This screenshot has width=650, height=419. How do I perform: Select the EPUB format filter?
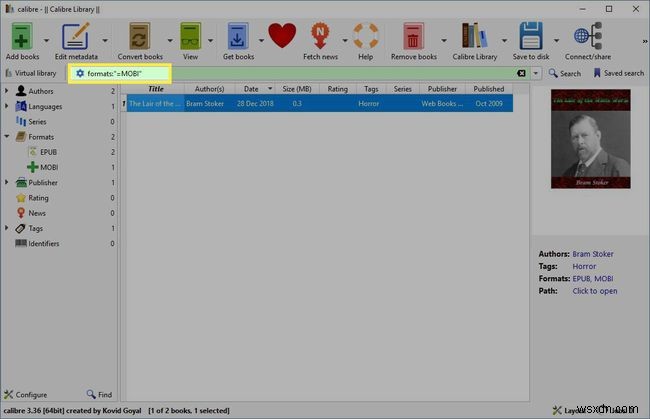pyautogui.click(x=48, y=152)
